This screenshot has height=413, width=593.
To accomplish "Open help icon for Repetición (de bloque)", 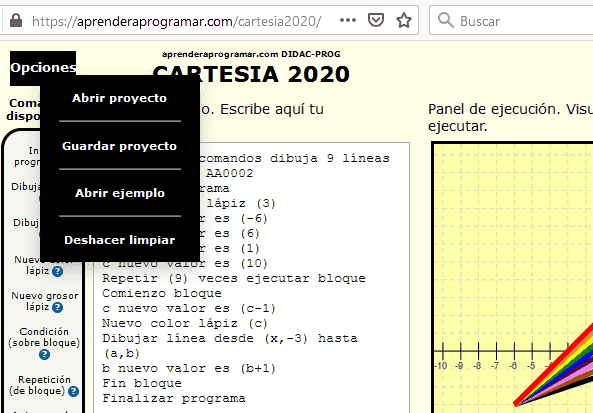I will click(73, 391).
